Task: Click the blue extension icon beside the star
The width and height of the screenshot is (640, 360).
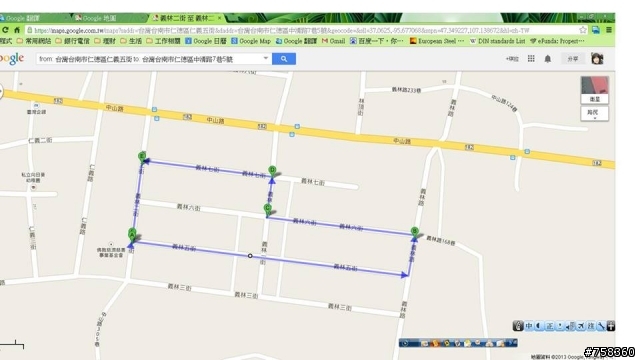Action: 596,30
